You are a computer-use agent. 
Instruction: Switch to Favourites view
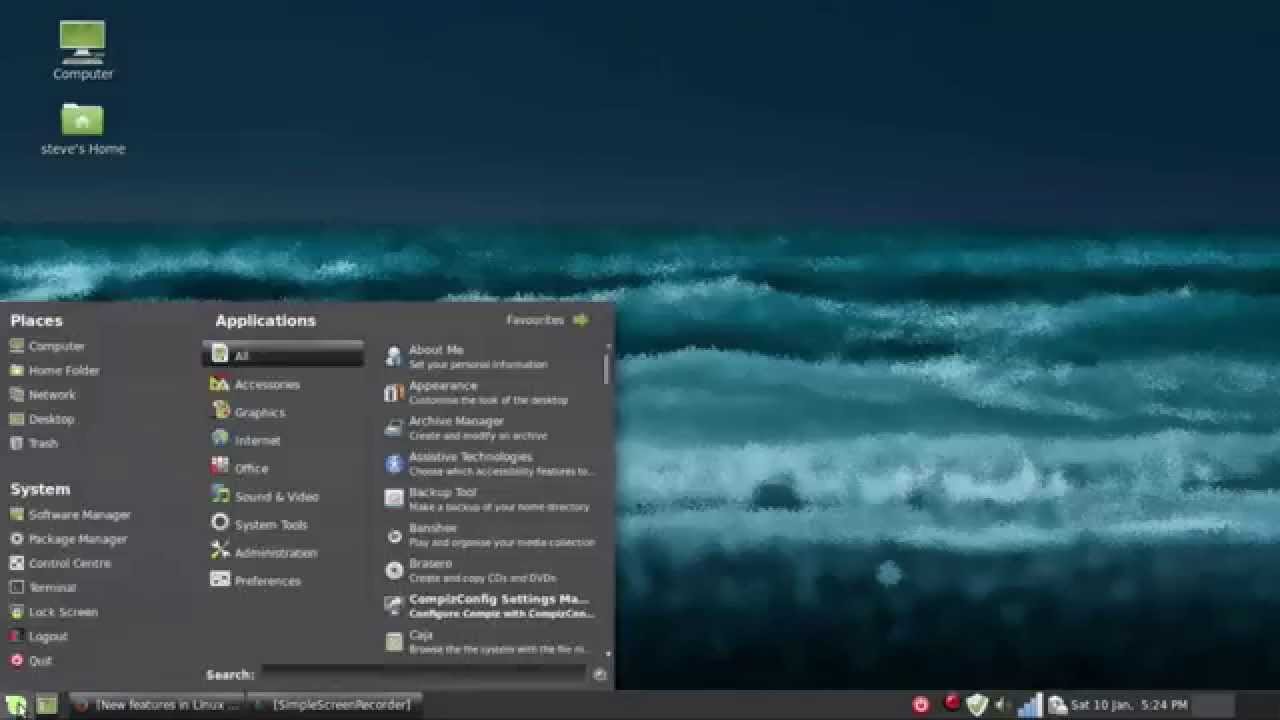547,320
